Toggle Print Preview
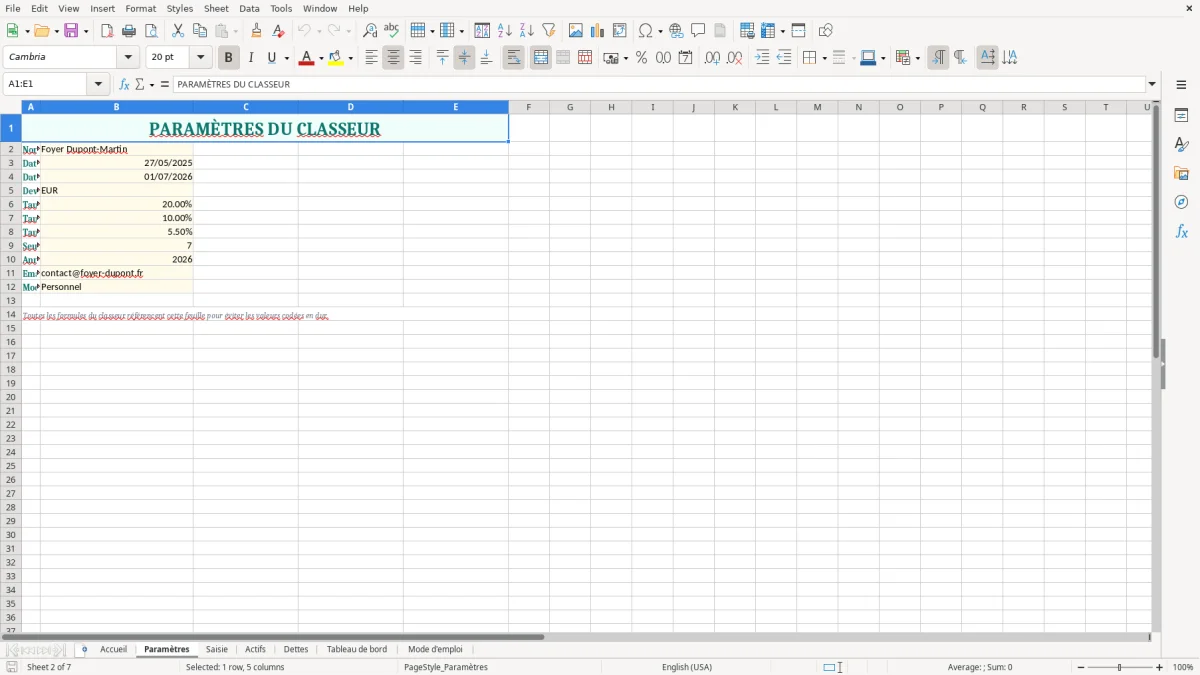The image size is (1200, 675). coord(151,31)
